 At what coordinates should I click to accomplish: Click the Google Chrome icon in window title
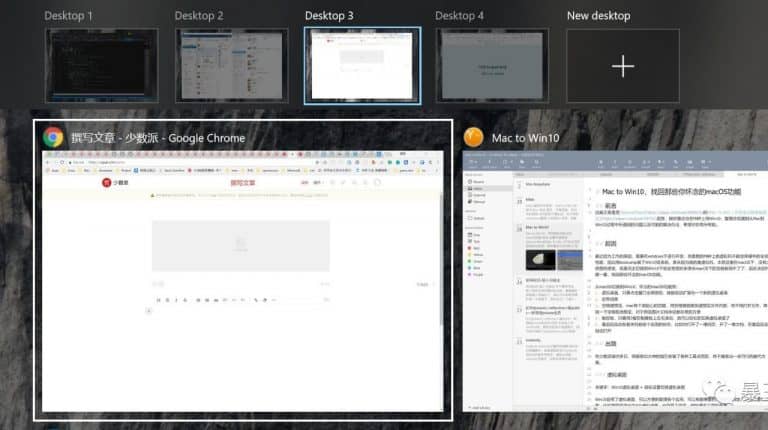(54, 137)
